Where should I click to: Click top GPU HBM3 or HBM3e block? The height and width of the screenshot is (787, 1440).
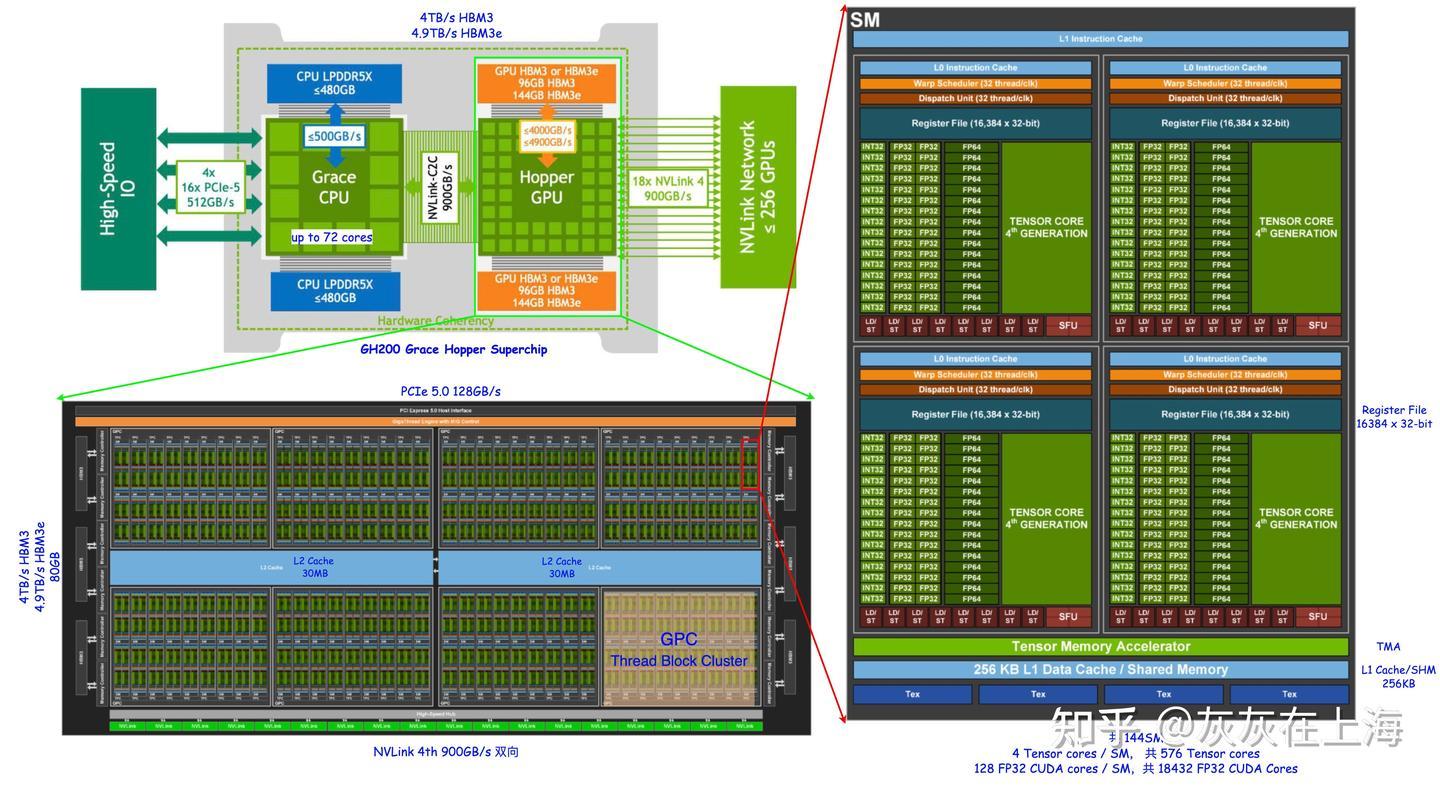546,82
